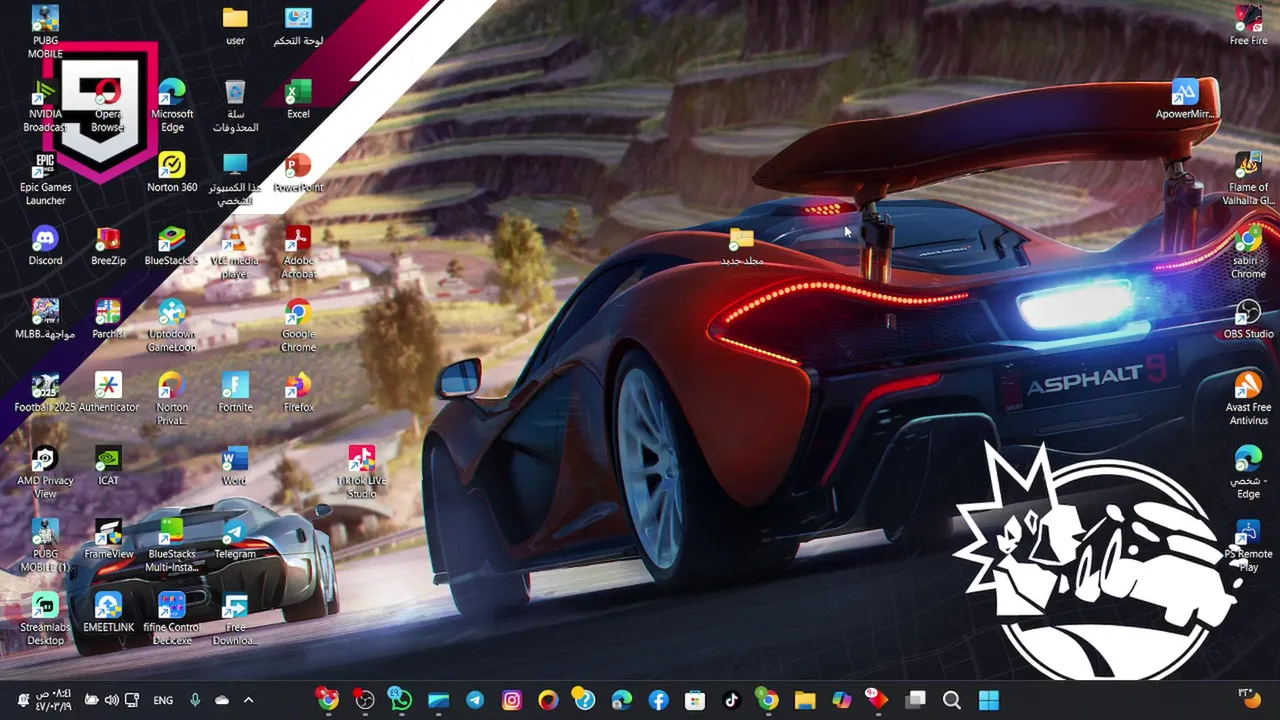The image size is (1280, 720).
Task: Open the لوحة التحكم control panel icon
Action: (x=298, y=27)
